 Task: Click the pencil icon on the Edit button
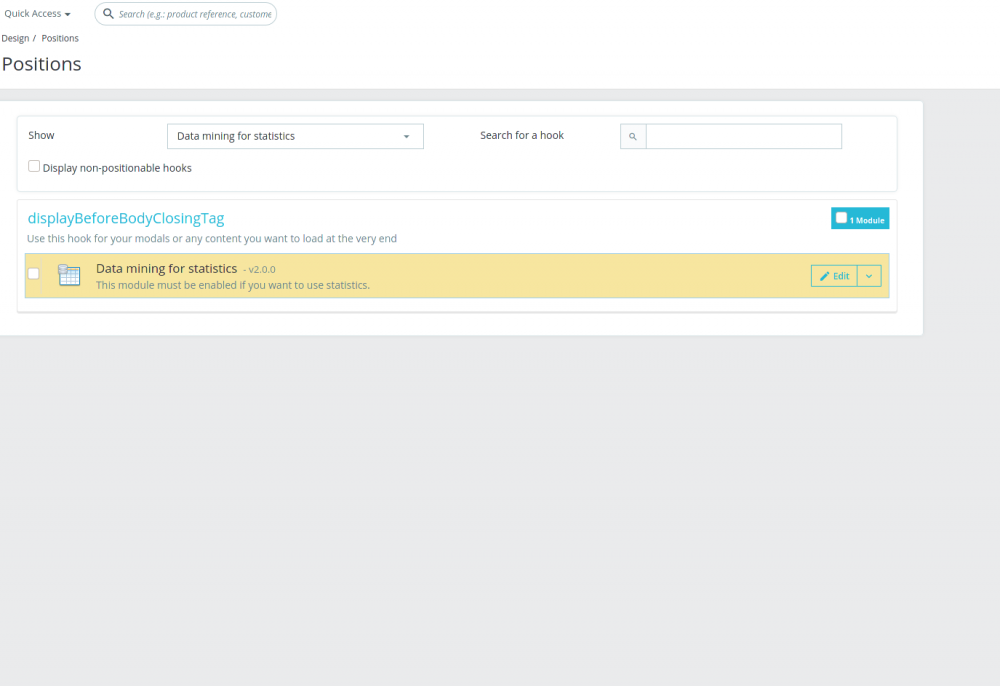(824, 275)
